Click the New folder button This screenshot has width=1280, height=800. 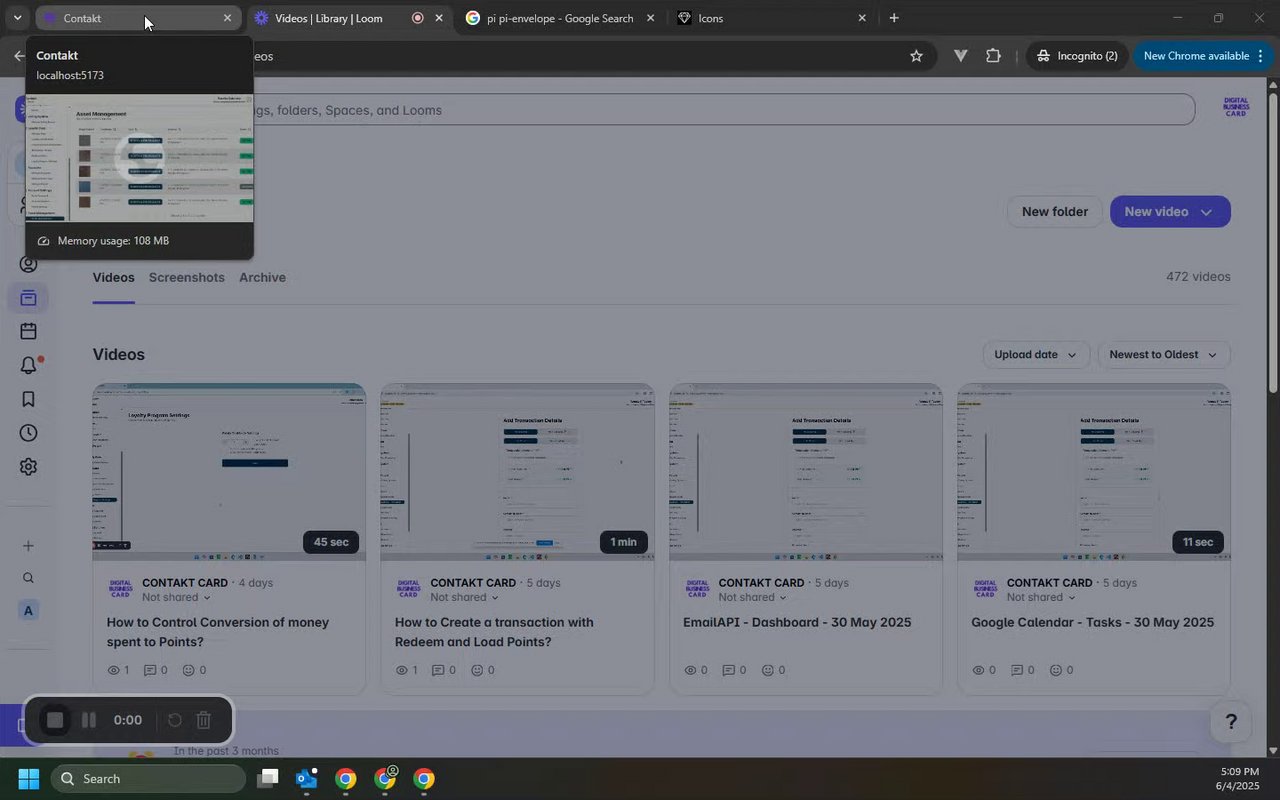[x=1055, y=212]
